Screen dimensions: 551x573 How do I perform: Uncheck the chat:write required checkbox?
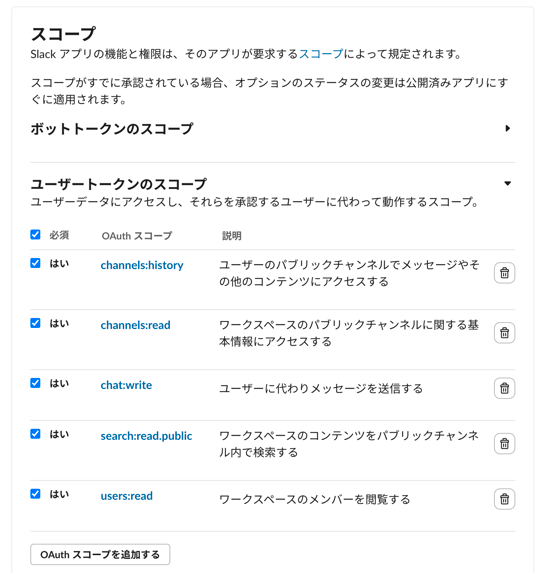click(x=35, y=383)
